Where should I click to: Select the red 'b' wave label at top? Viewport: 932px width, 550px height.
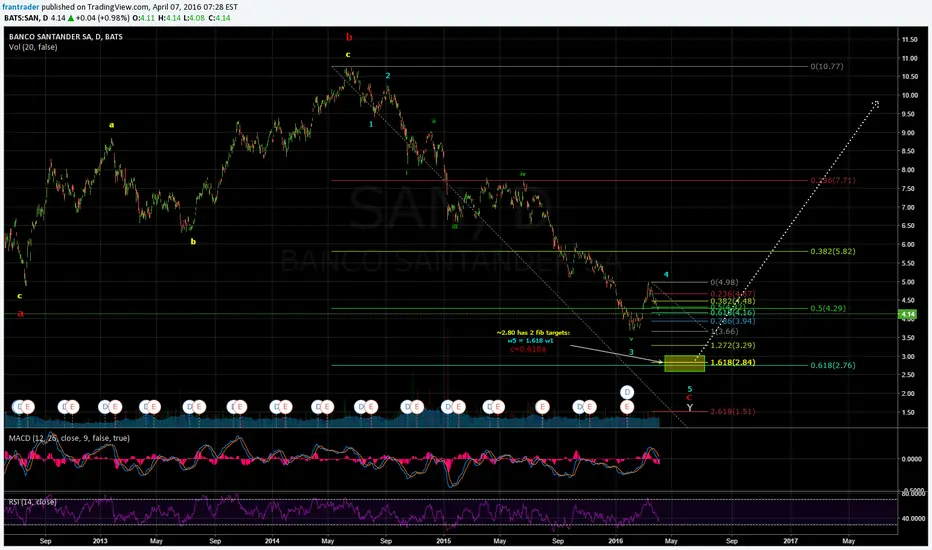pos(349,37)
